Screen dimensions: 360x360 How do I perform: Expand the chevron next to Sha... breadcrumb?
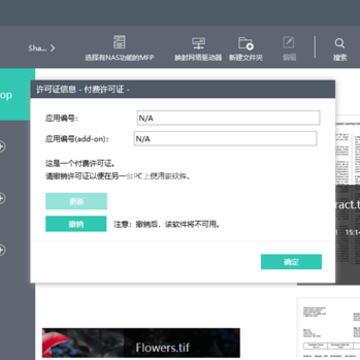coord(52,48)
